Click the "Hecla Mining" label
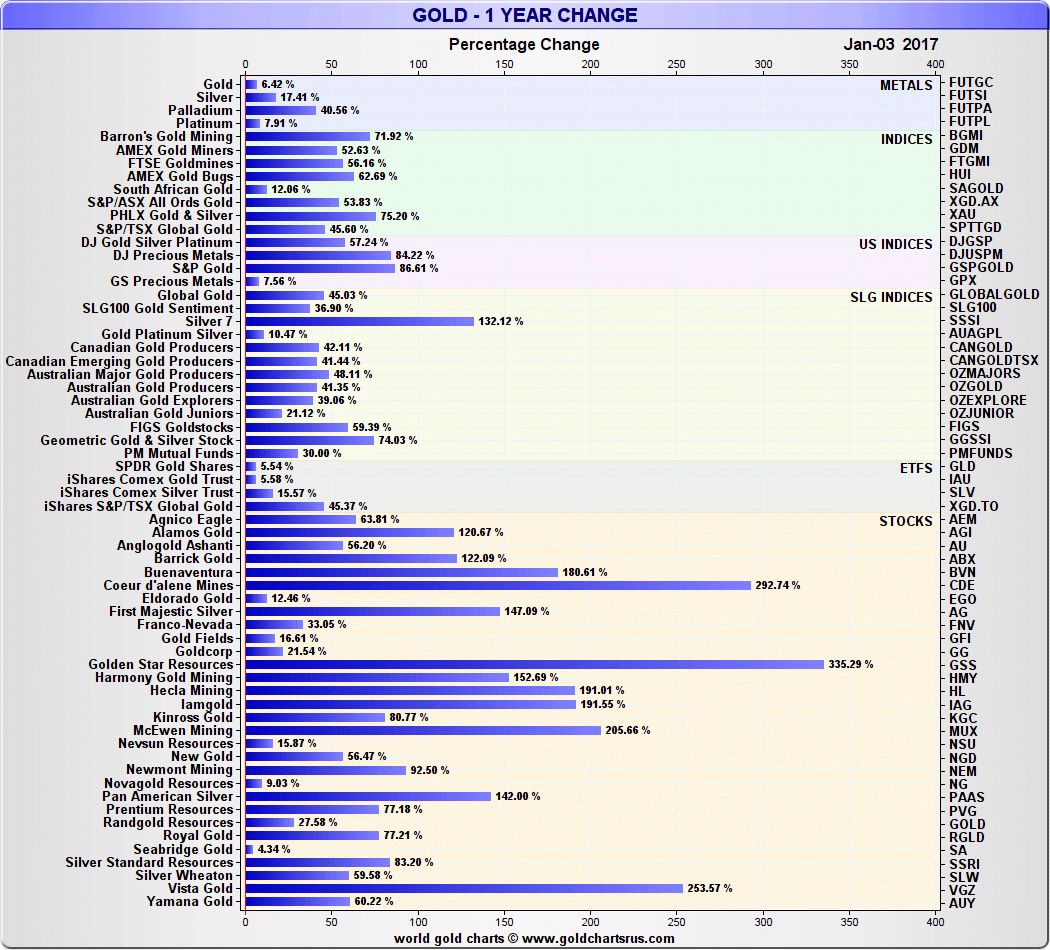 pyautogui.click(x=192, y=690)
